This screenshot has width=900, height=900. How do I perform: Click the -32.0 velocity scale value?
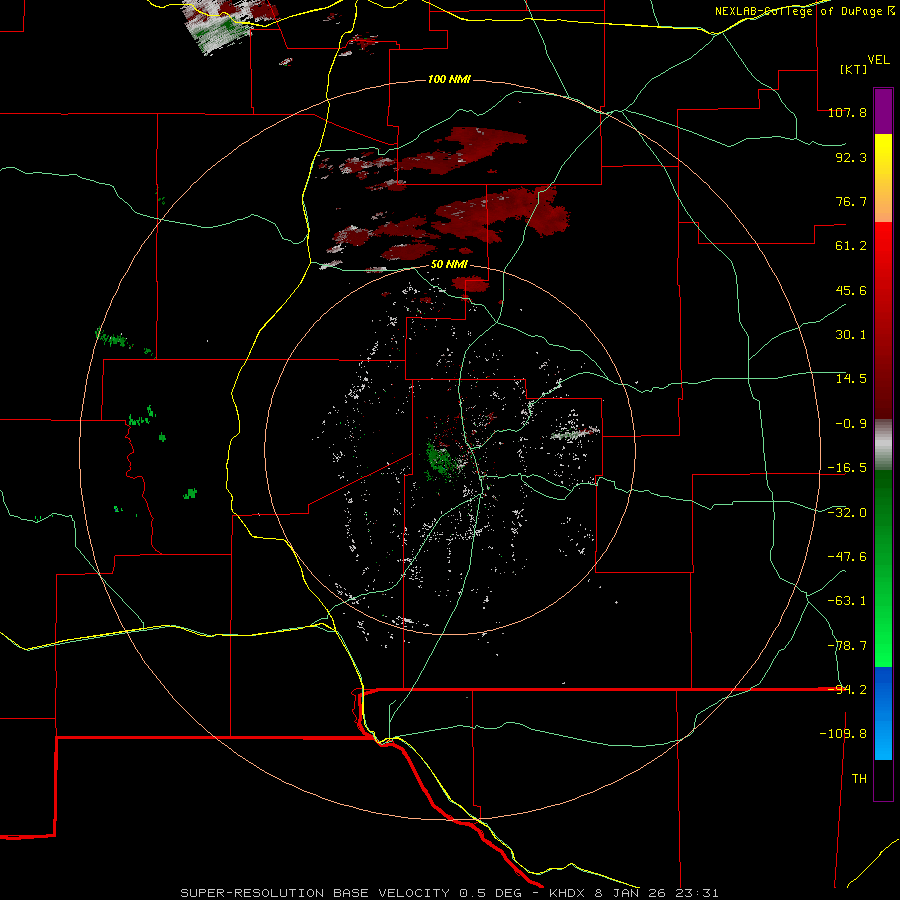point(847,513)
